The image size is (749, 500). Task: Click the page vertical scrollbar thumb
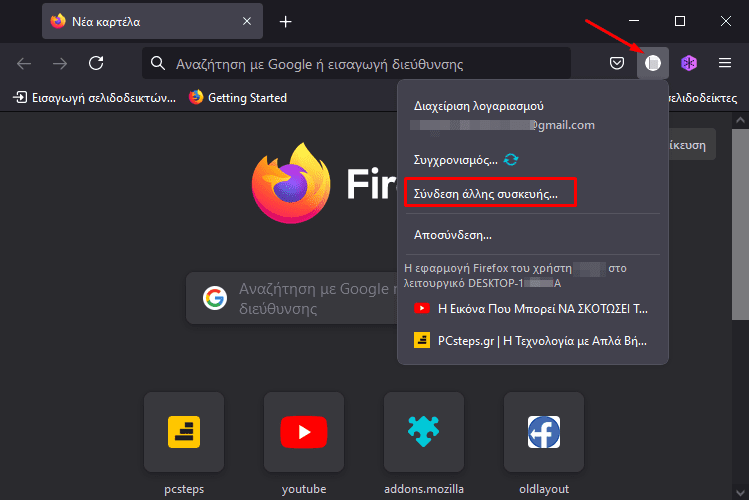tap(740, 224)
